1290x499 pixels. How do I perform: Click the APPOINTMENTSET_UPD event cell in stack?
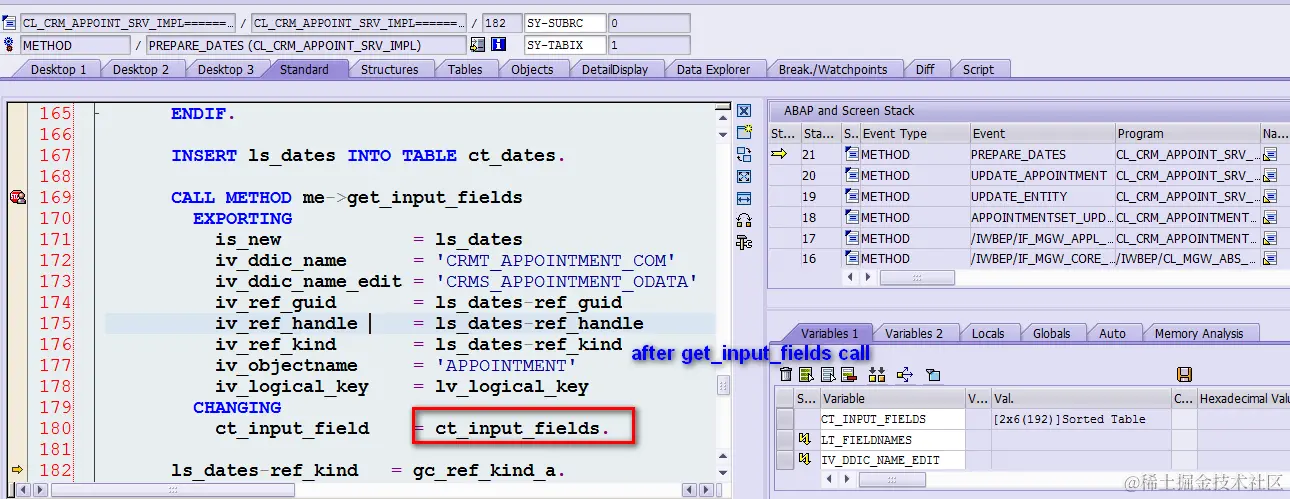tap(1041, 217)
